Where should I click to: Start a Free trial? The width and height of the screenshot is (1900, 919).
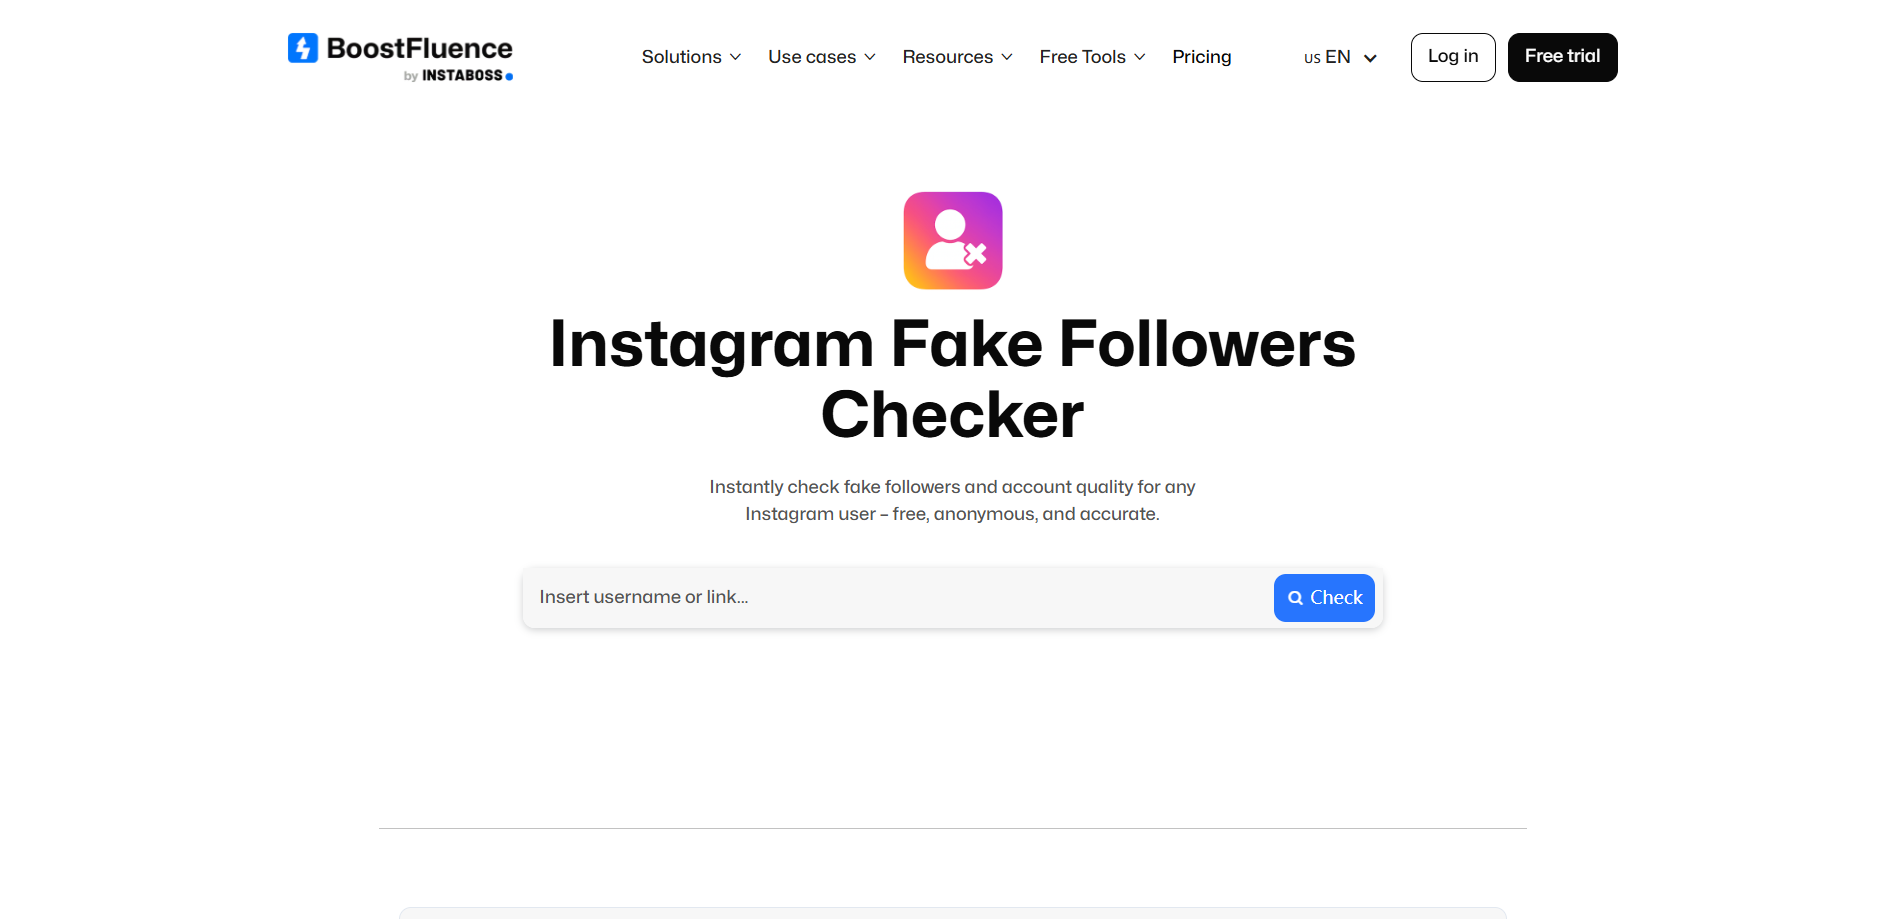pos(1562,57)
